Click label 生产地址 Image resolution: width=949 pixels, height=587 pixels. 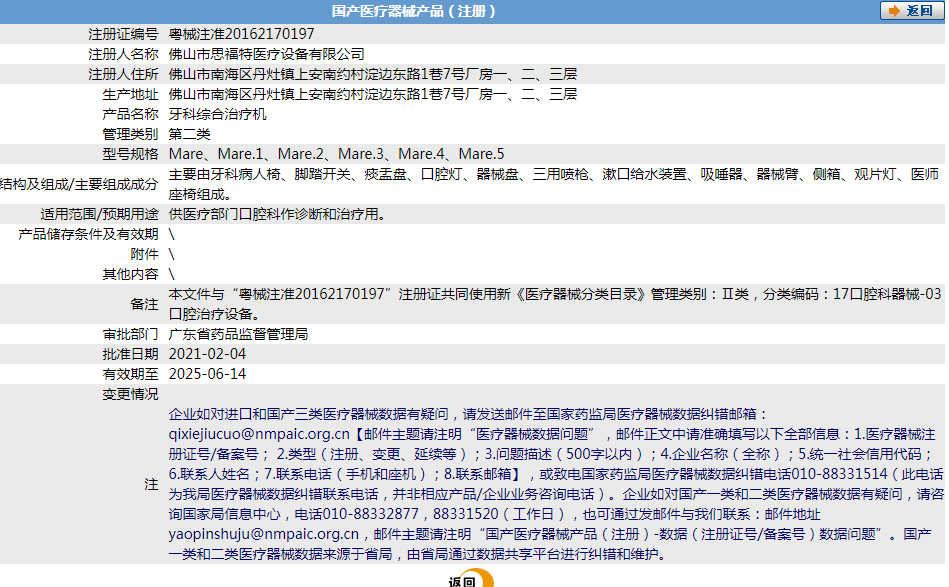coord(130,94)
